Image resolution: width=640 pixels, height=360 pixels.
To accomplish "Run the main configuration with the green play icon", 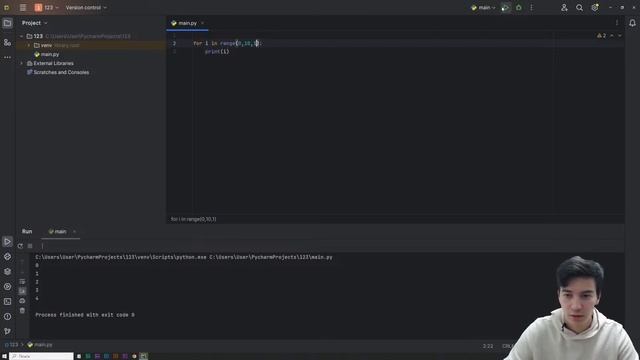I will point(505,8).
